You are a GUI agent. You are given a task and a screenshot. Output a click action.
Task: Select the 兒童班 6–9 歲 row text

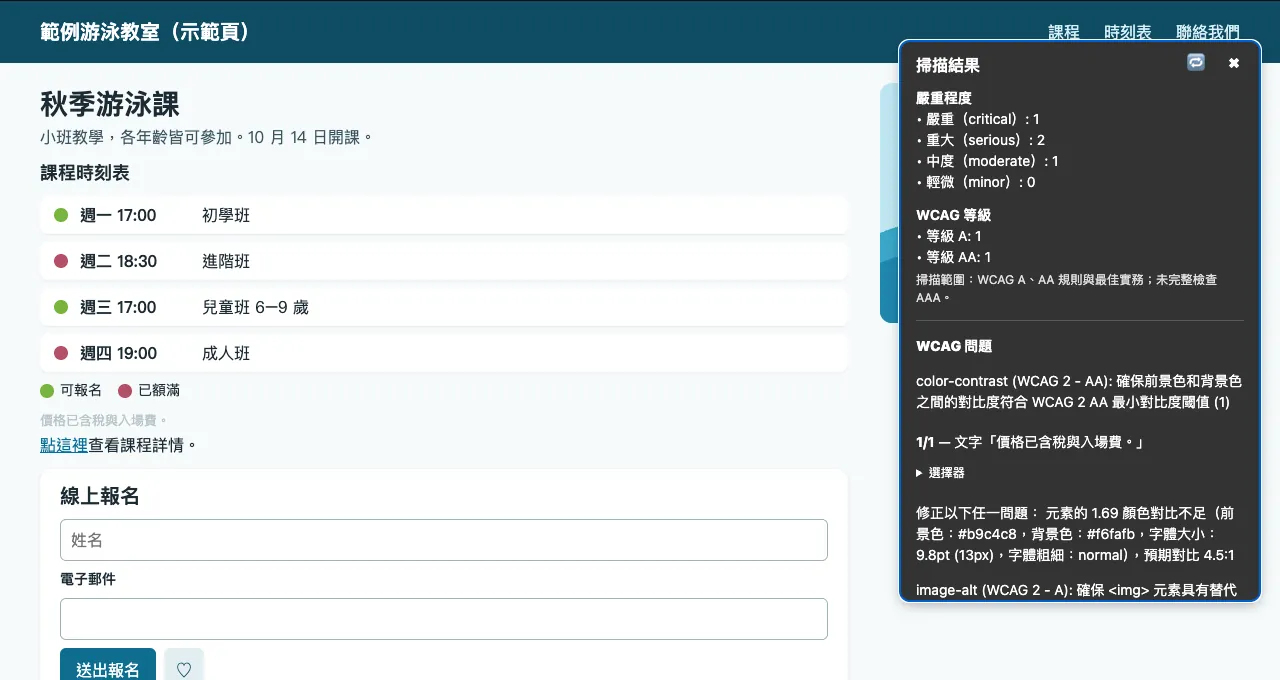[255, 307]
